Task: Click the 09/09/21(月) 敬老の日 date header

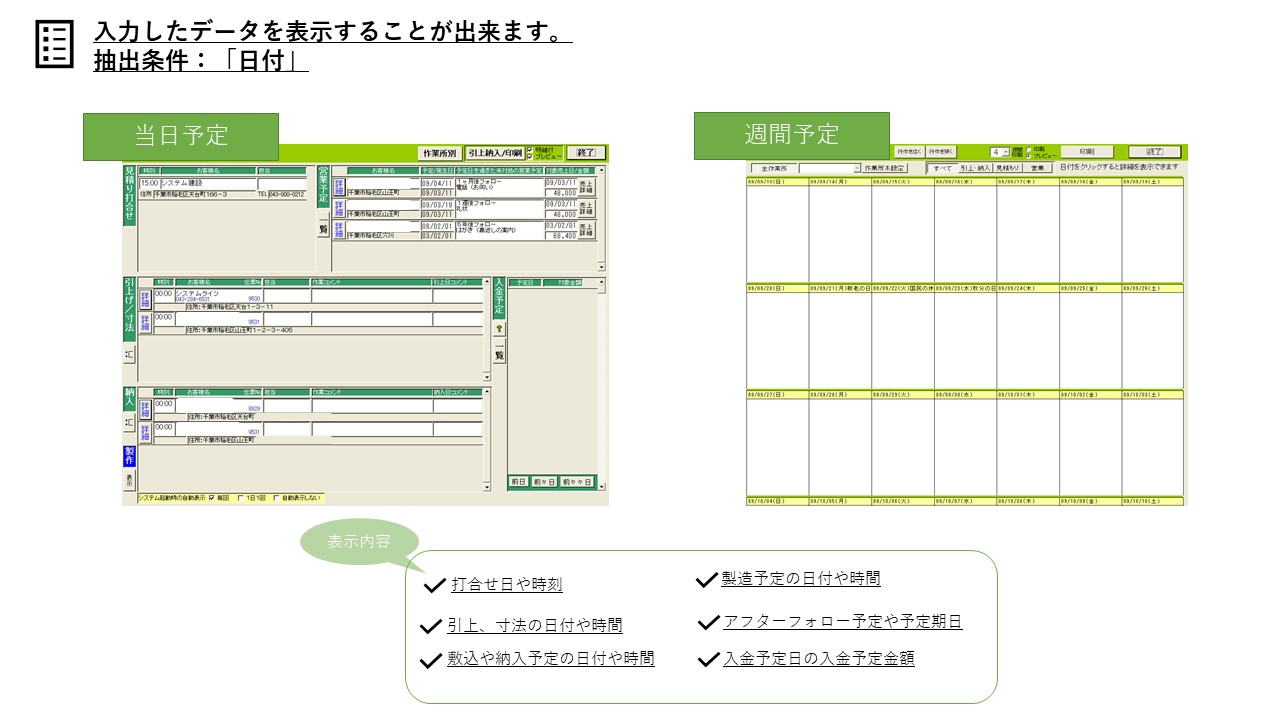Action: pyautogui.click(x=840, y=288)
